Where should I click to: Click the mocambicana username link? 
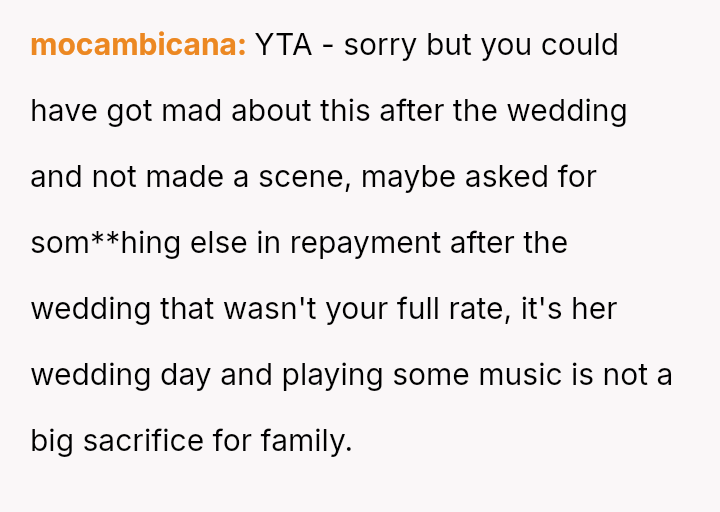pos(138,45)
